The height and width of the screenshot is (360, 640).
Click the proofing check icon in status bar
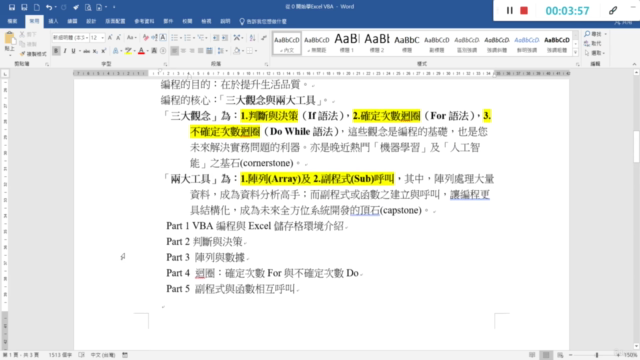(x=81, y=355)
